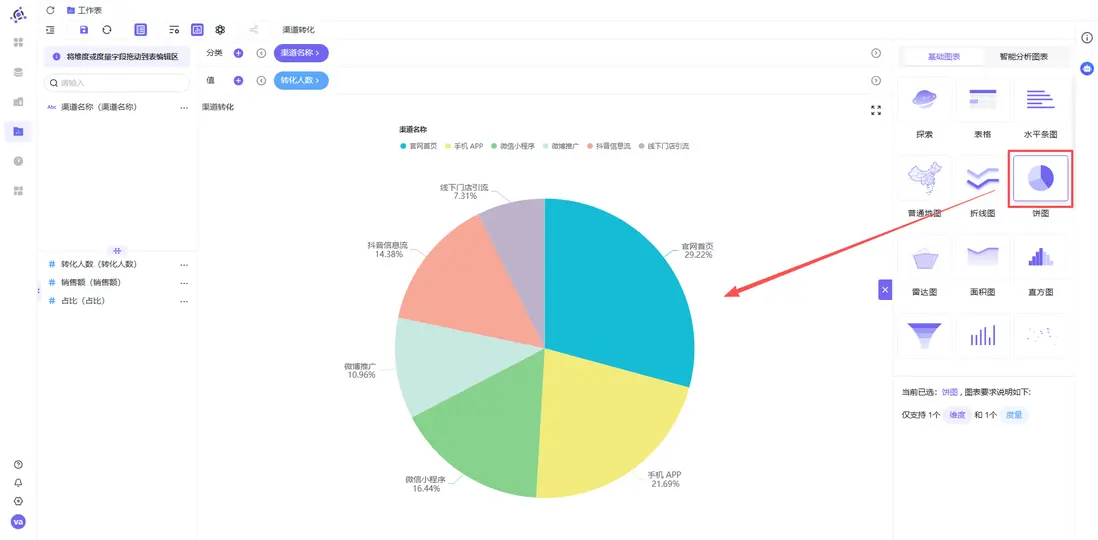Toggle the field panel layout icon
Viewport: 1098px width, 540px height.
coord(141,30)
